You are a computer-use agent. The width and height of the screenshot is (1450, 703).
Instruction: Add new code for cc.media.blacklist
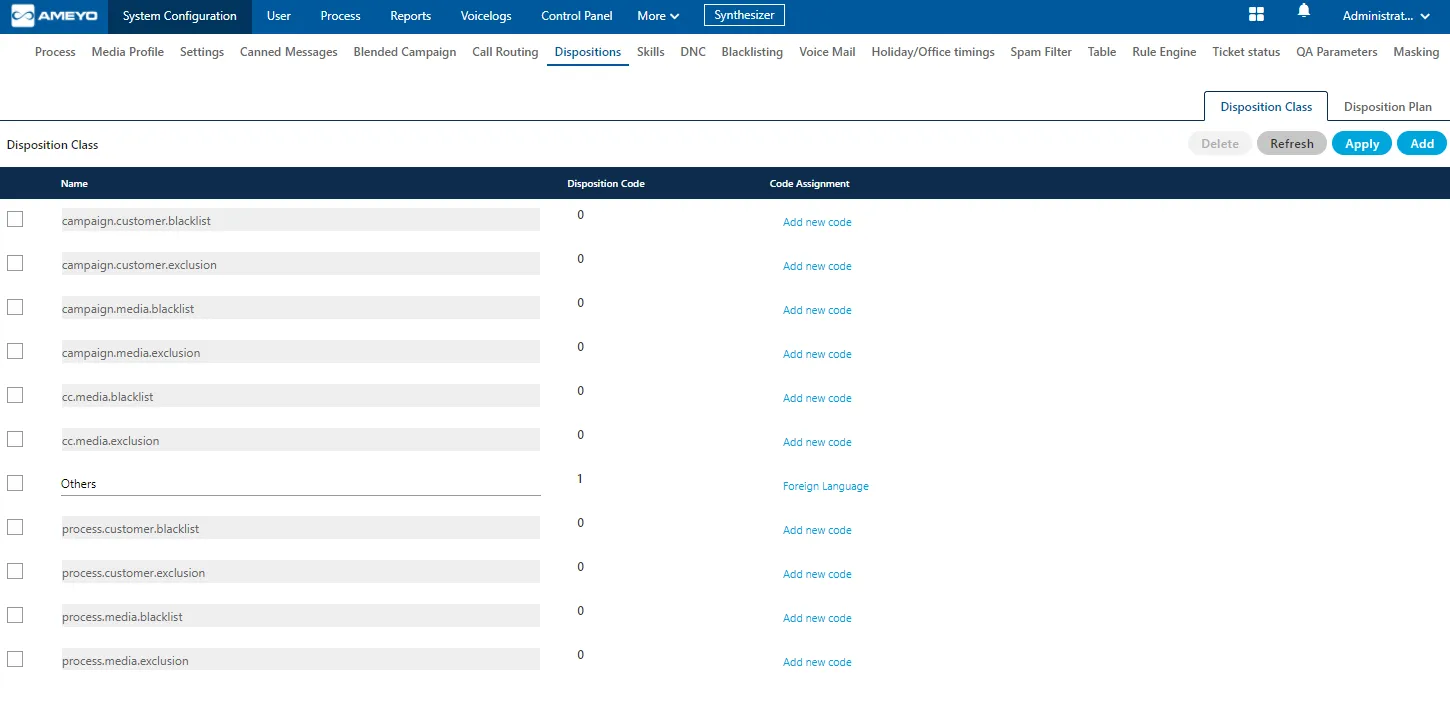click(817, 398)
